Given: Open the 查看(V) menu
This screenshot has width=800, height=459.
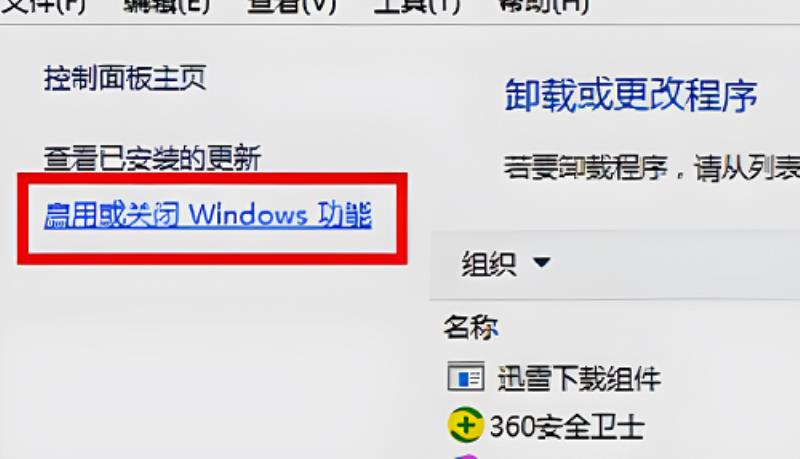Looking at the screenshot, I should [291, 6].
